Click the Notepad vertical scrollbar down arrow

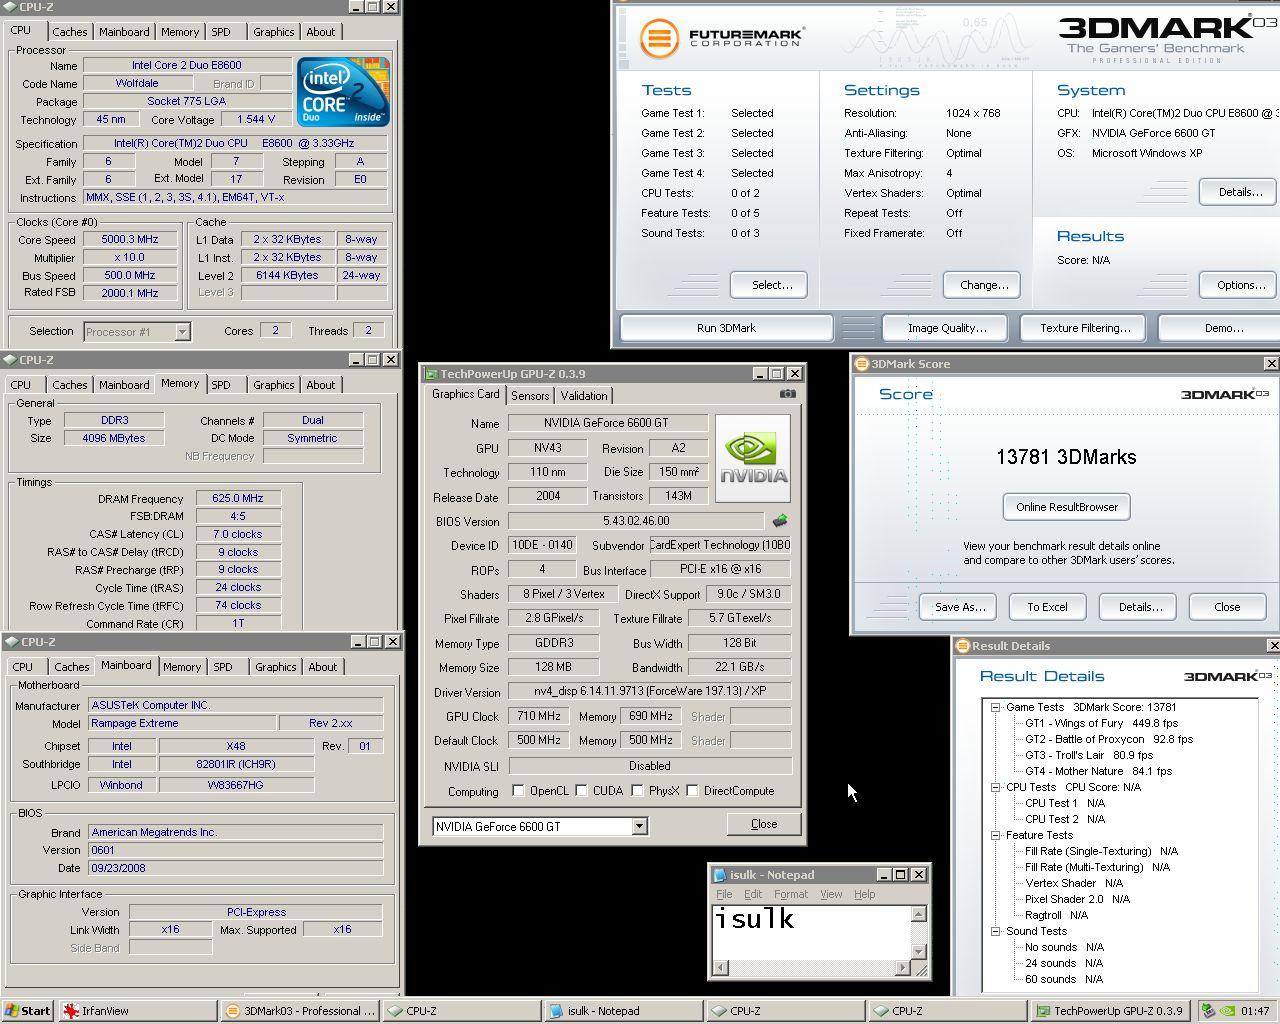pyautogui.click(x=919, y=951)
